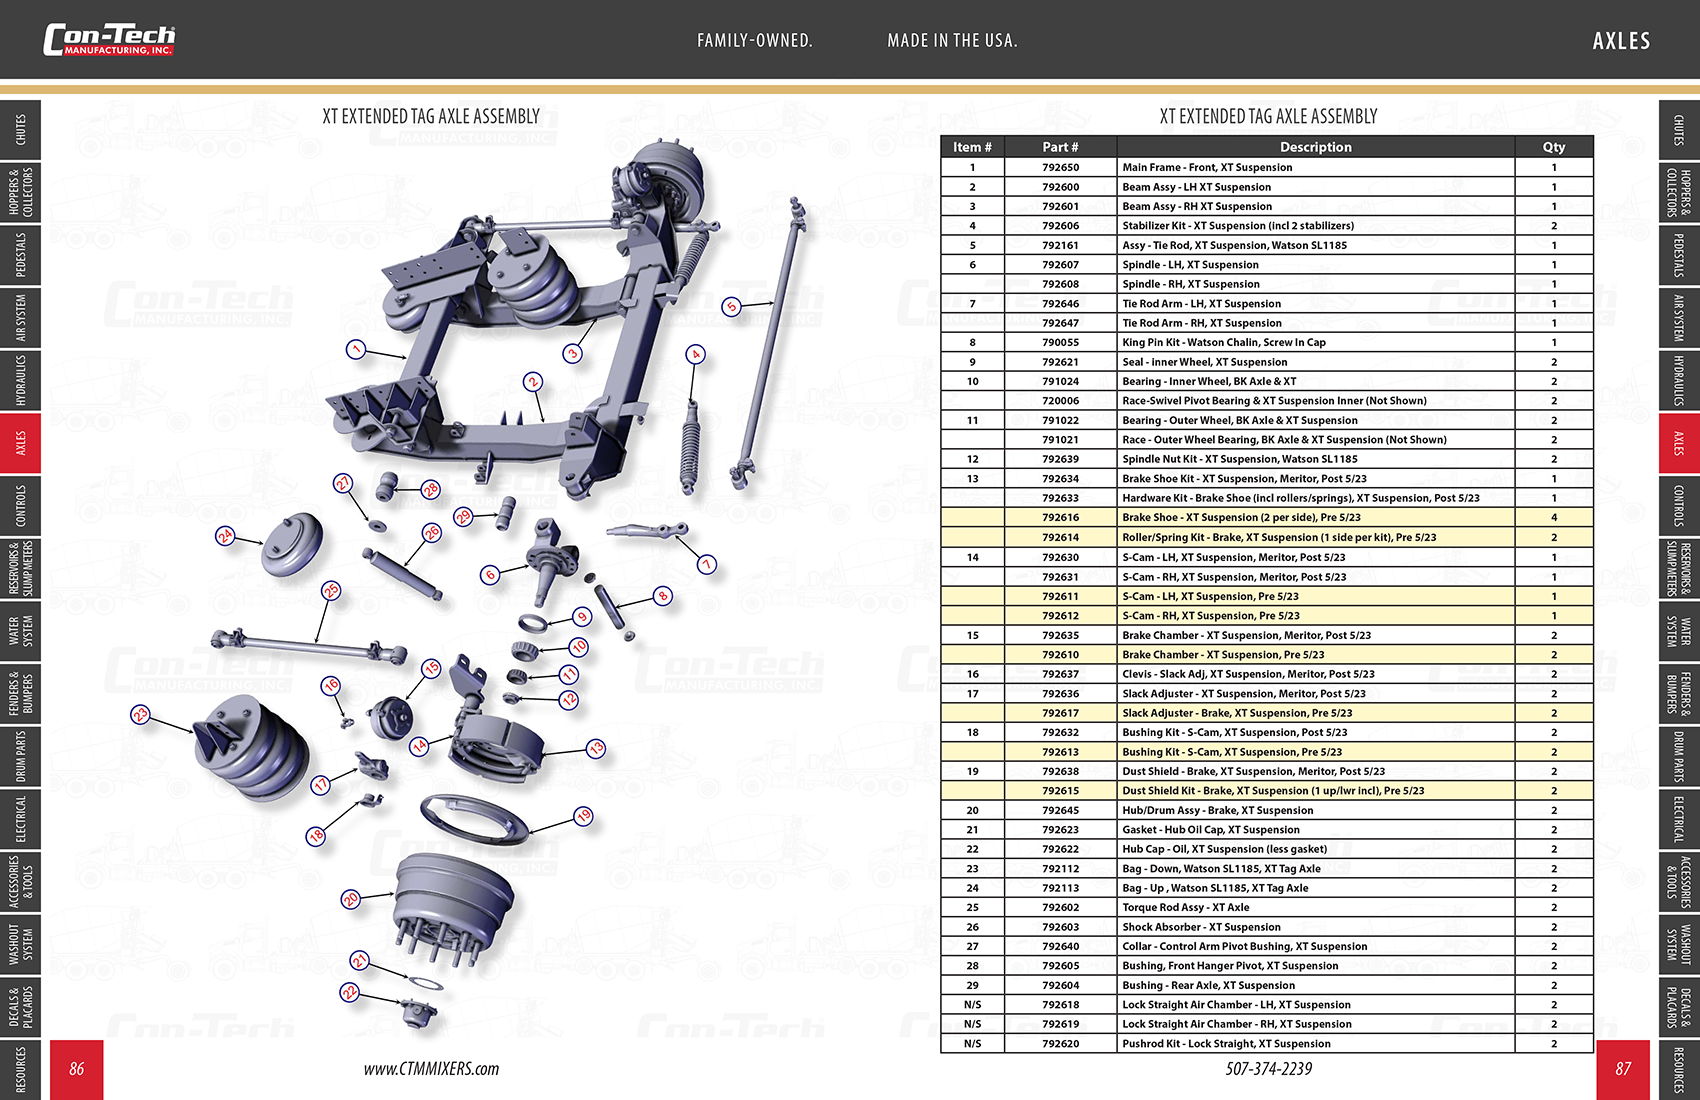
Task: Click the page 86 number box
Action: (x=77, y=1069)
